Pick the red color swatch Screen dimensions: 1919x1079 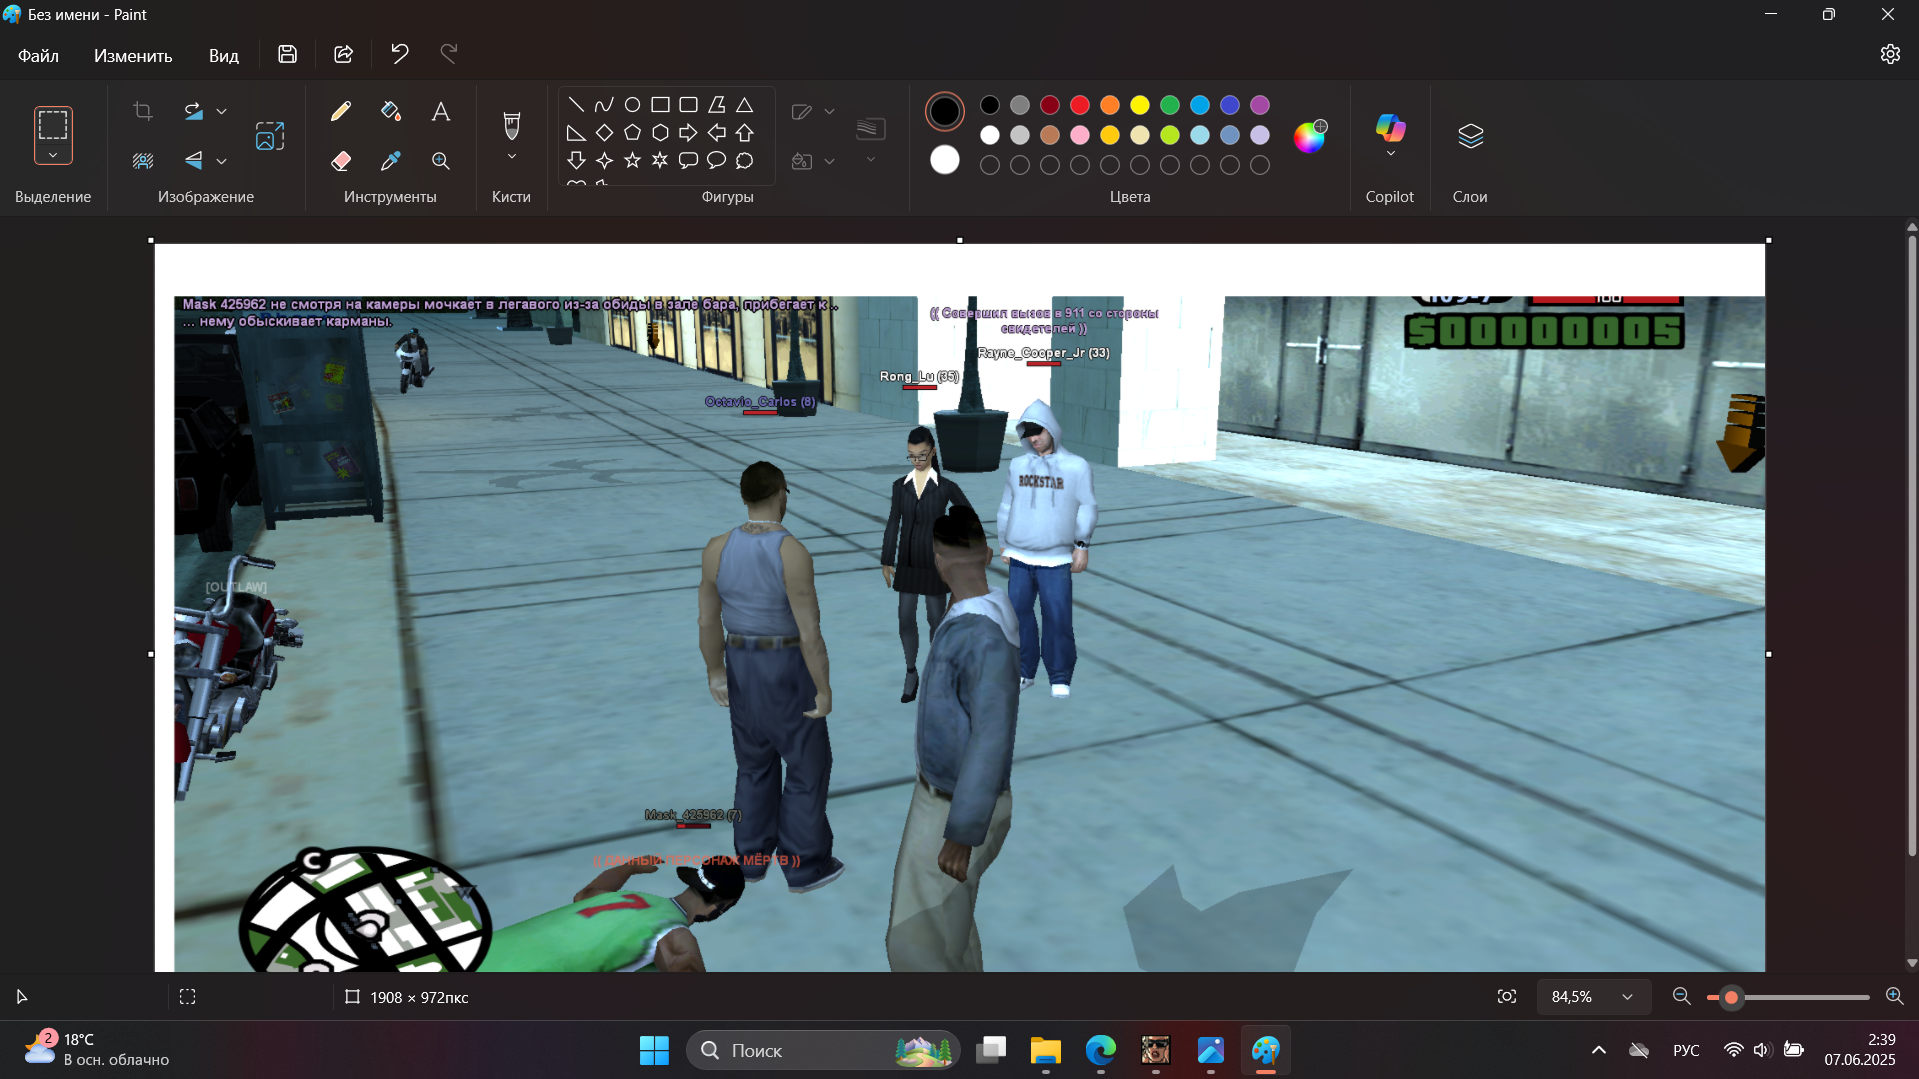pyautogui.click(x=1080, y=105)
